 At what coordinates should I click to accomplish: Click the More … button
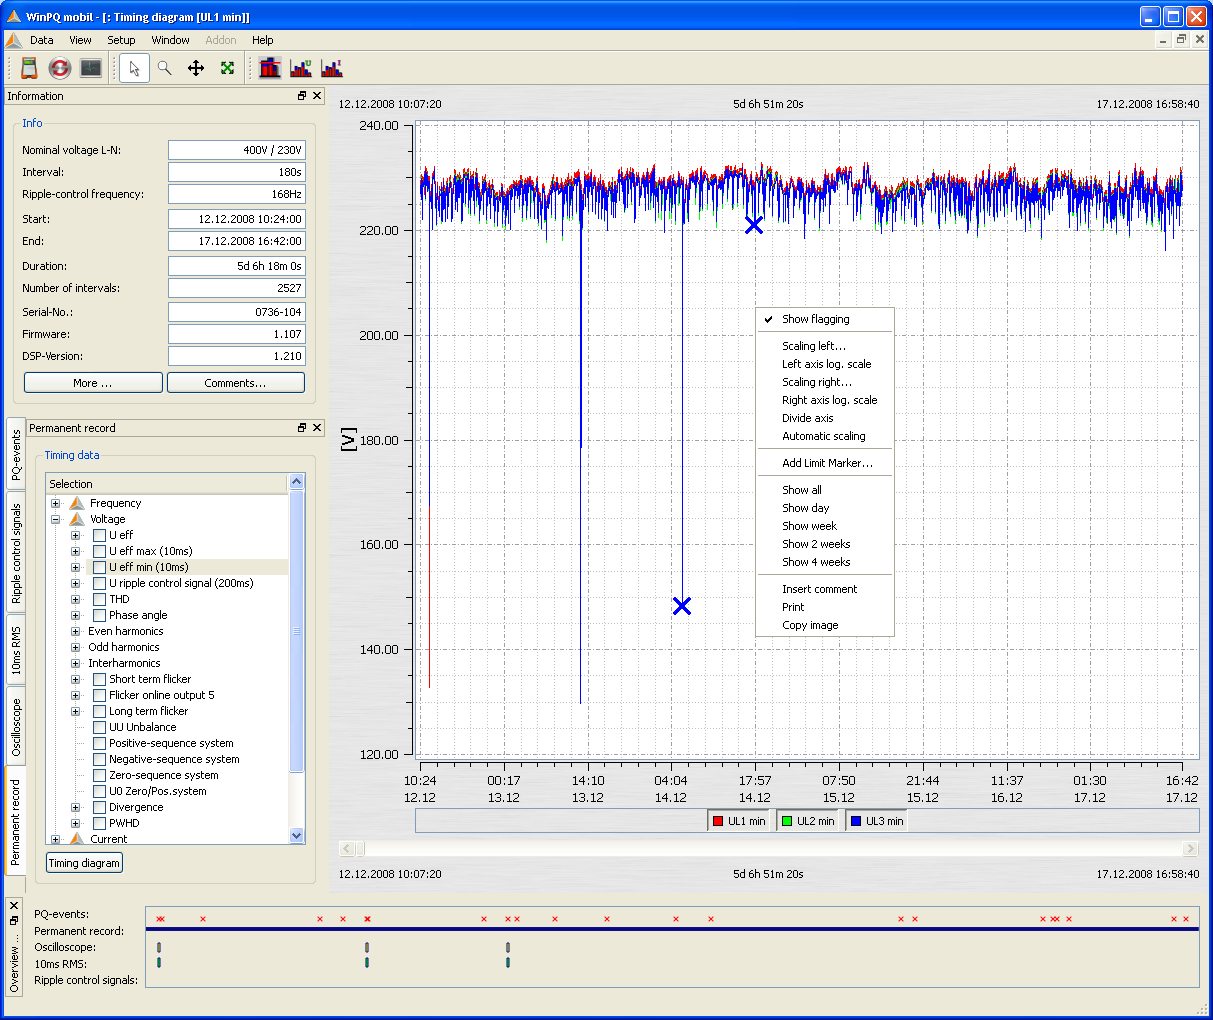93,383
